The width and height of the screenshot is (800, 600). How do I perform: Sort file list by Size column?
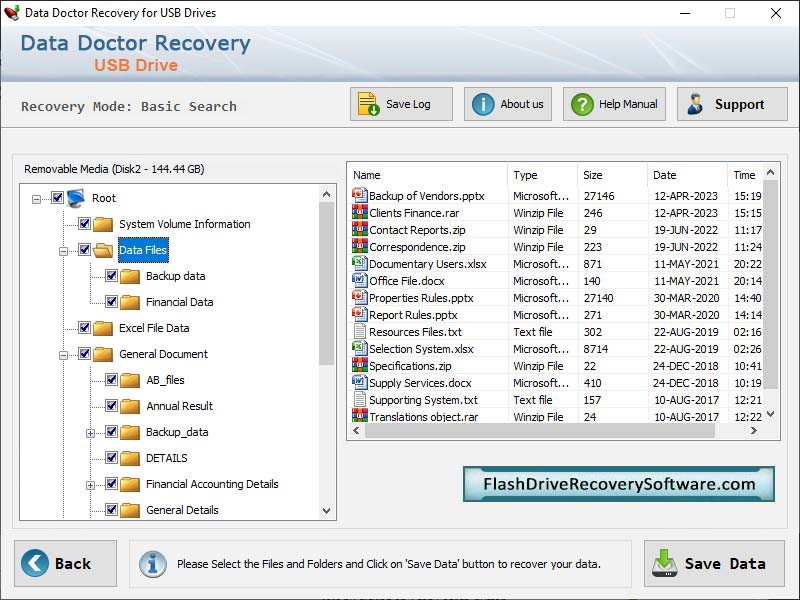tap(611, 175)
